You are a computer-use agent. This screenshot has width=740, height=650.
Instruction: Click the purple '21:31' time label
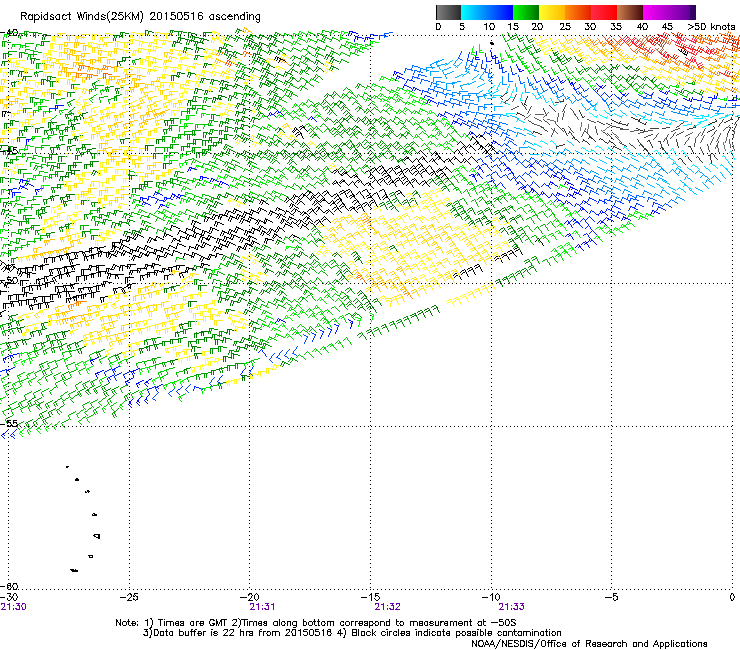tap(262, 607)
